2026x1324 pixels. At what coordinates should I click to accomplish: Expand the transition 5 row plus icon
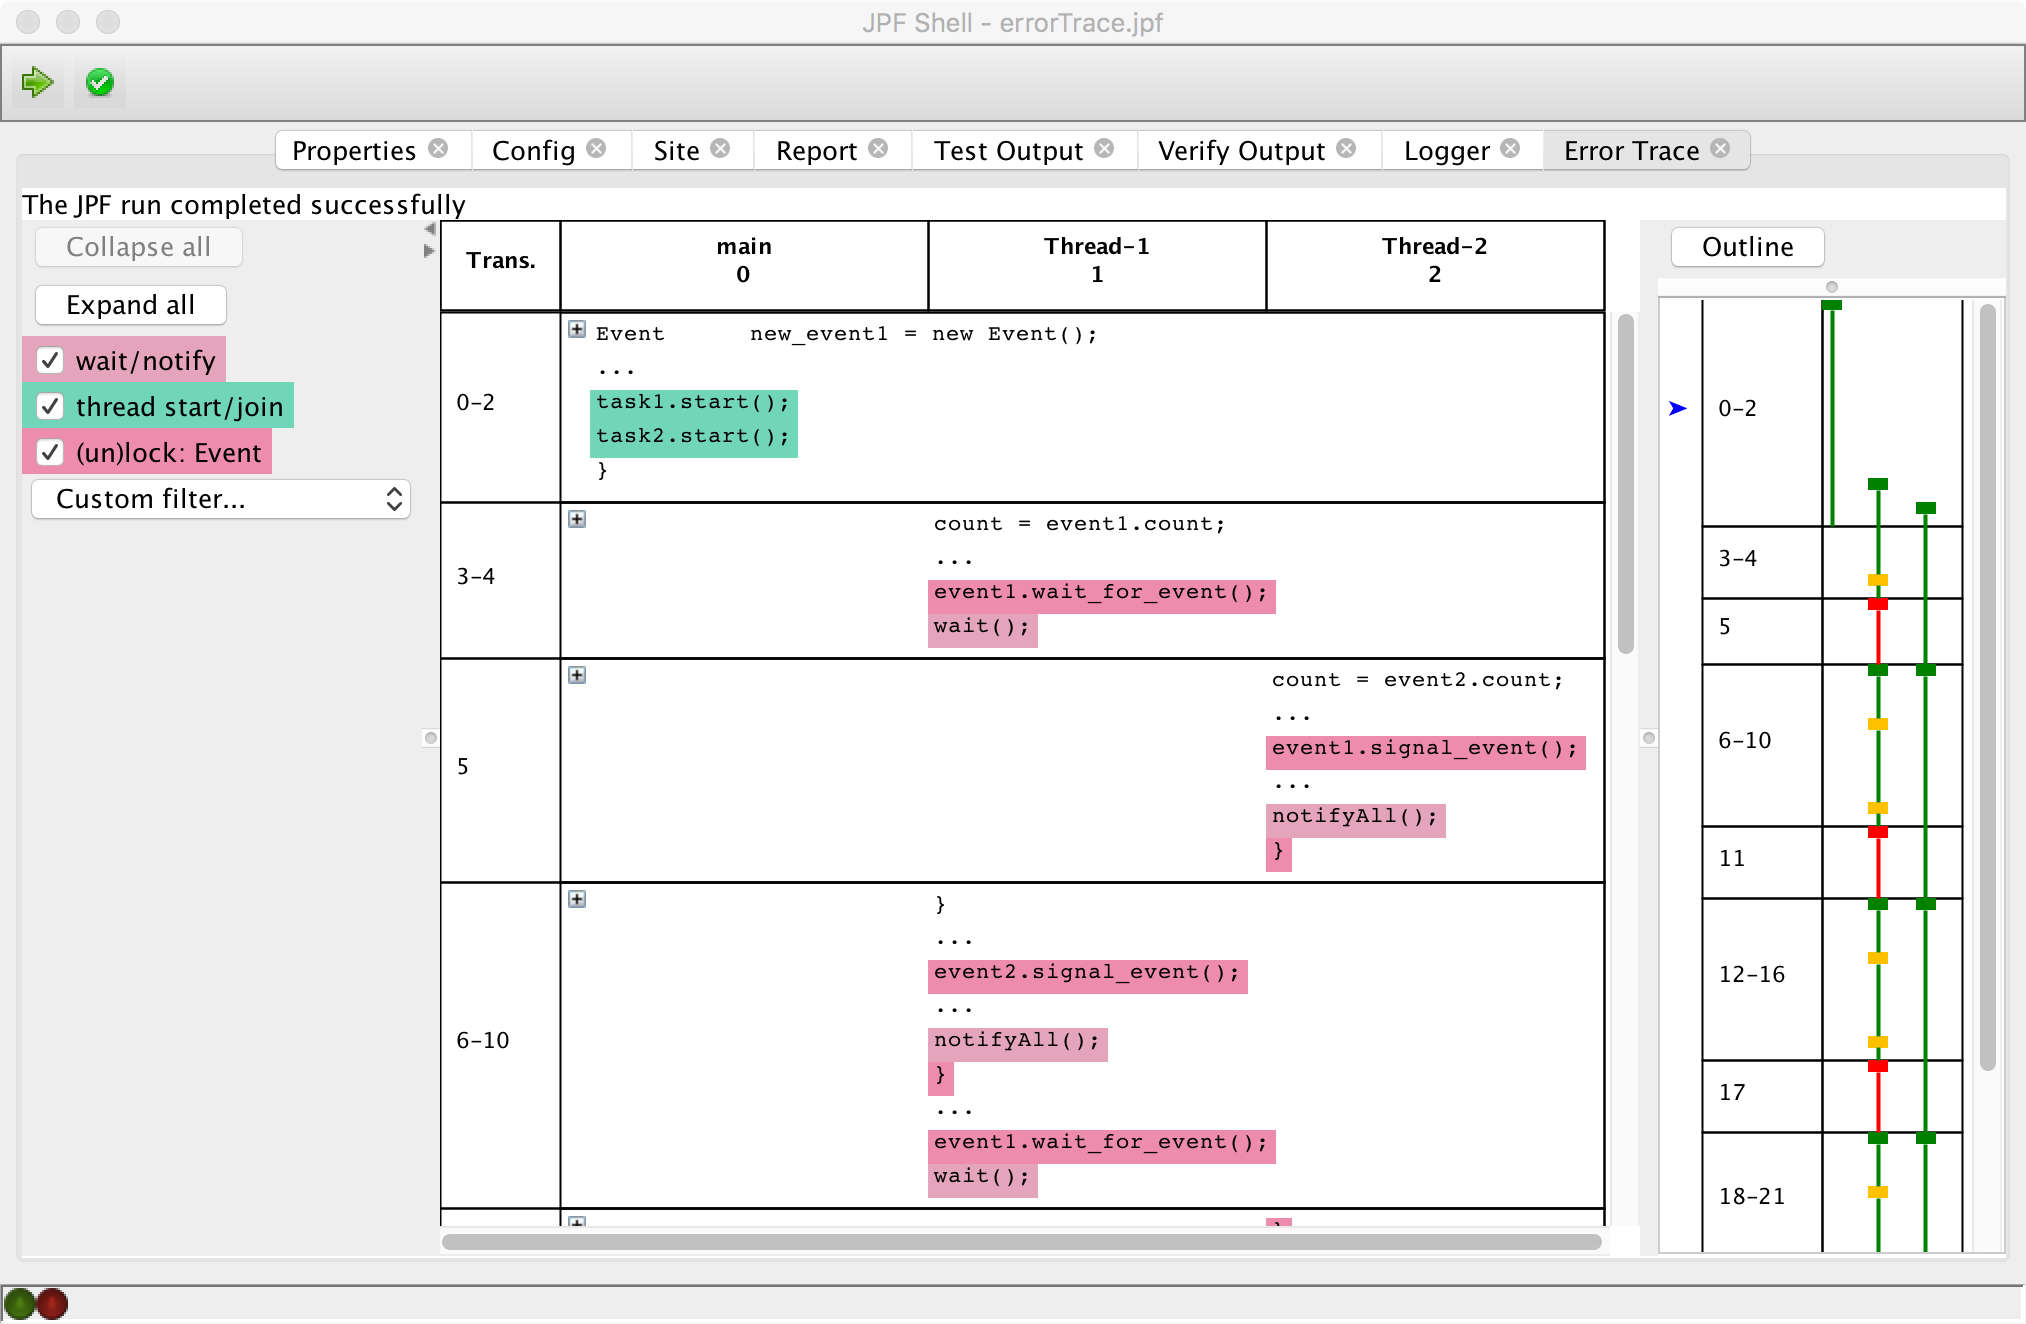click(577, 676)
